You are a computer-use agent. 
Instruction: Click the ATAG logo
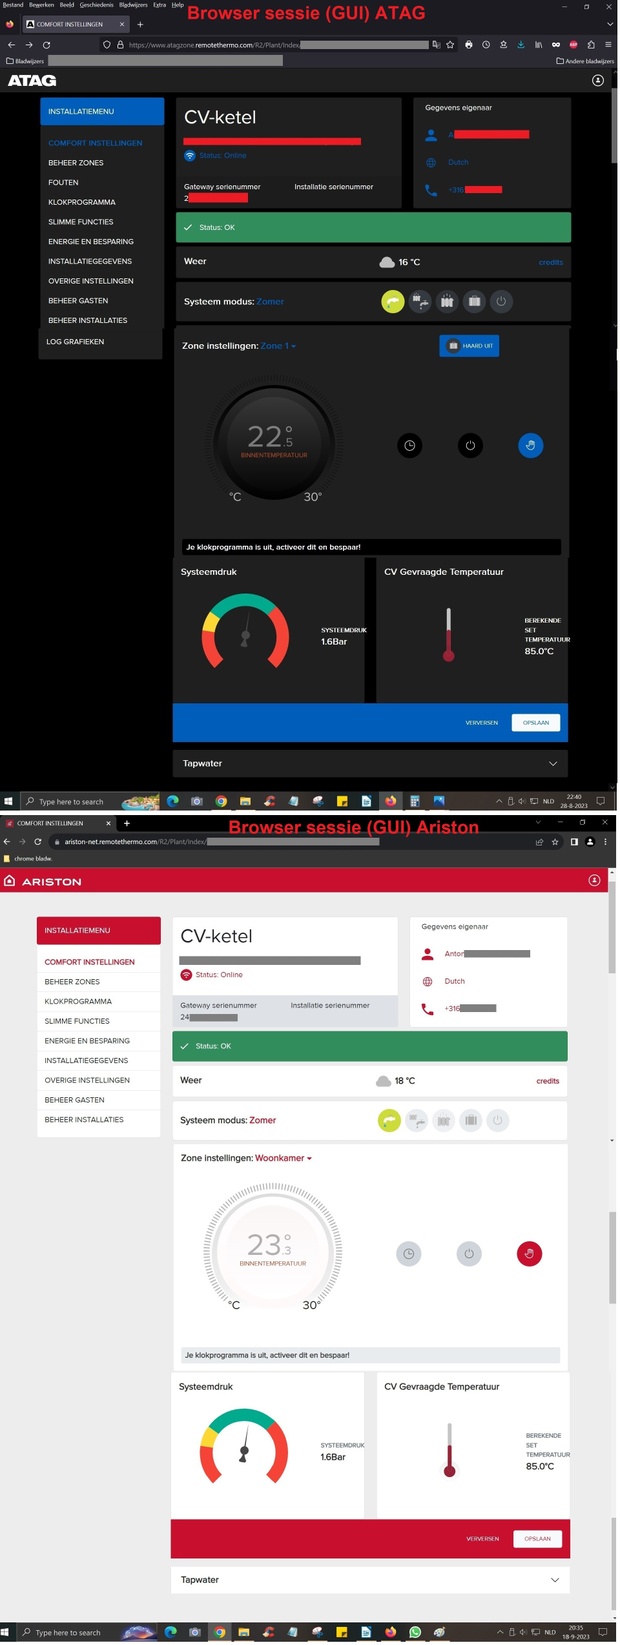[32, 80]
